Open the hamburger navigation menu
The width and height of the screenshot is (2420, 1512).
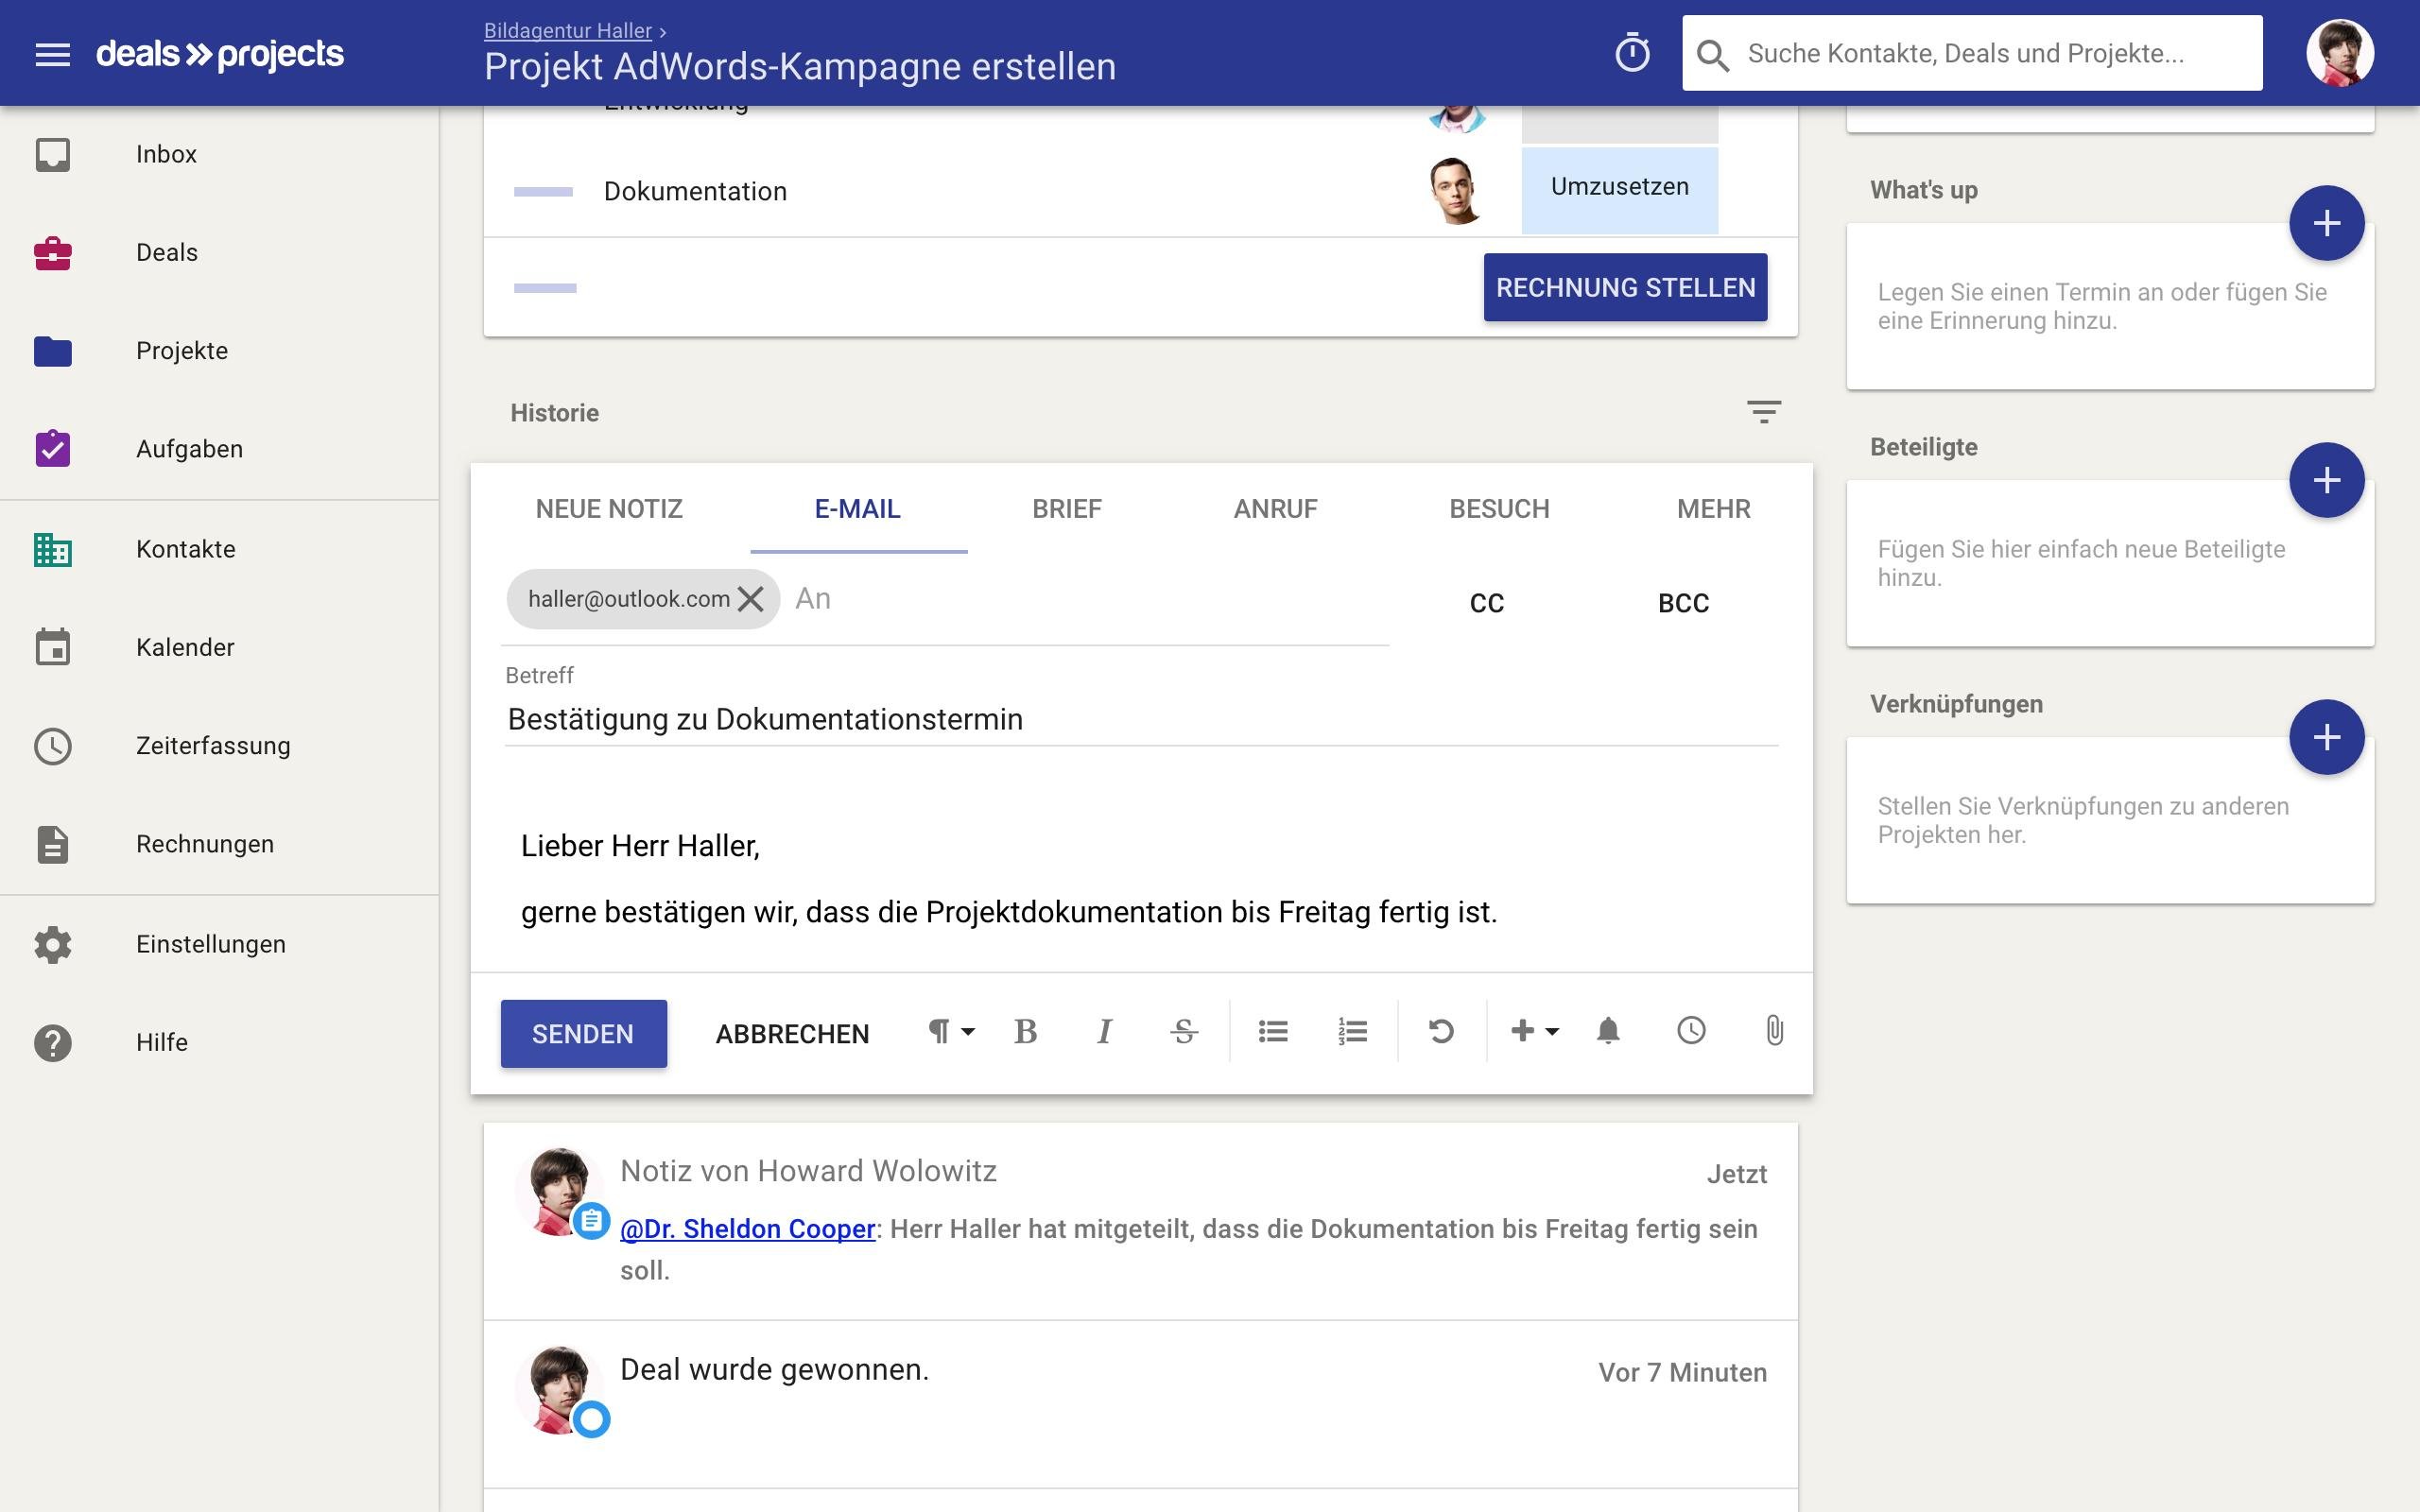(x=52, y=55)
